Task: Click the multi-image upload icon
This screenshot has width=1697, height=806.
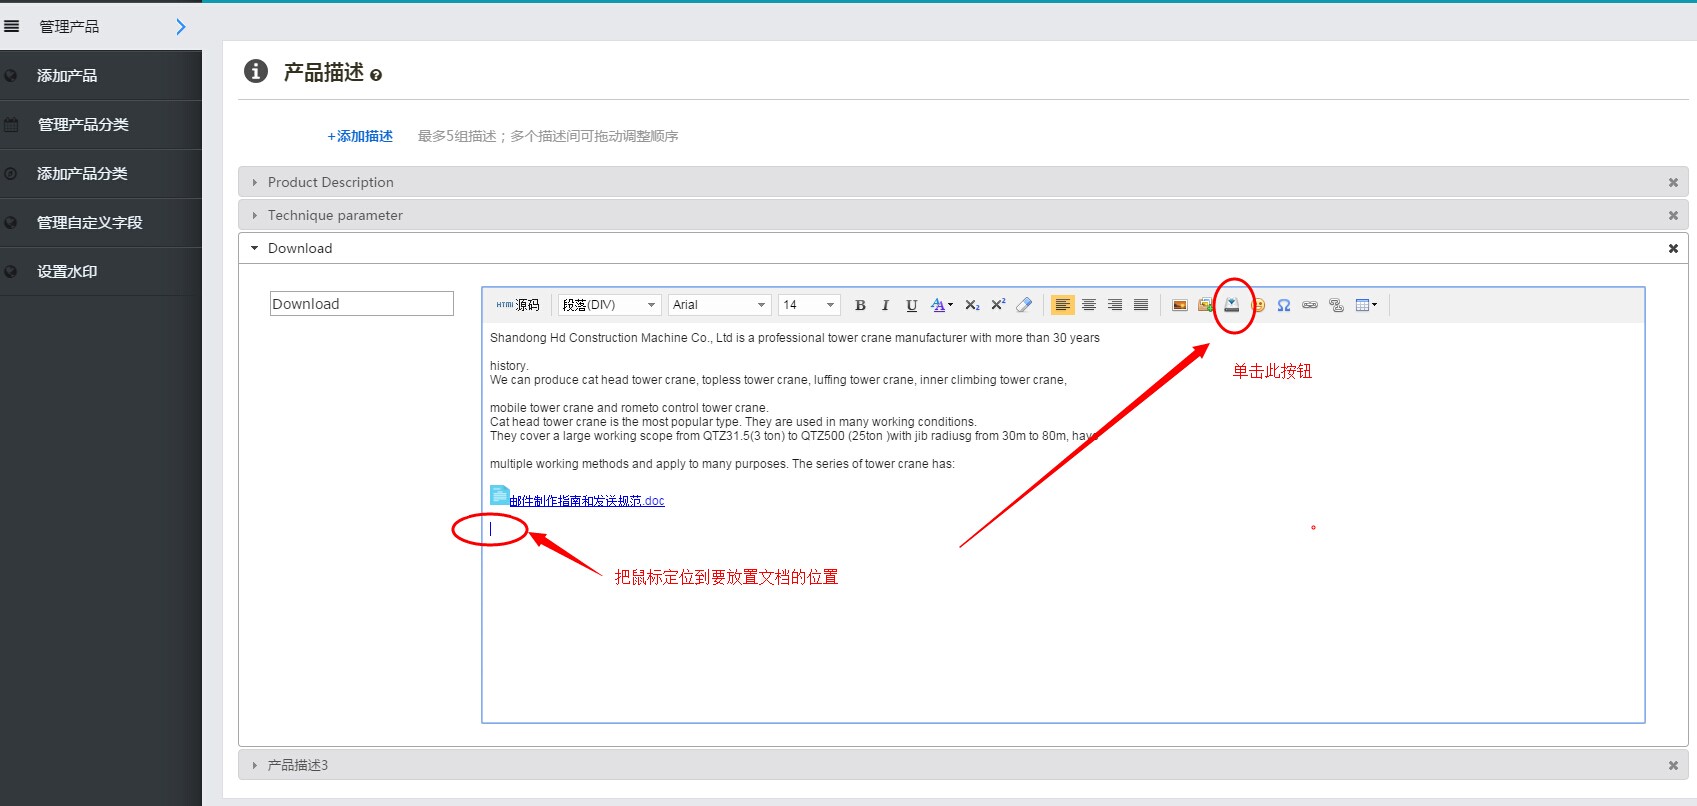Action: click(1206, 305)
